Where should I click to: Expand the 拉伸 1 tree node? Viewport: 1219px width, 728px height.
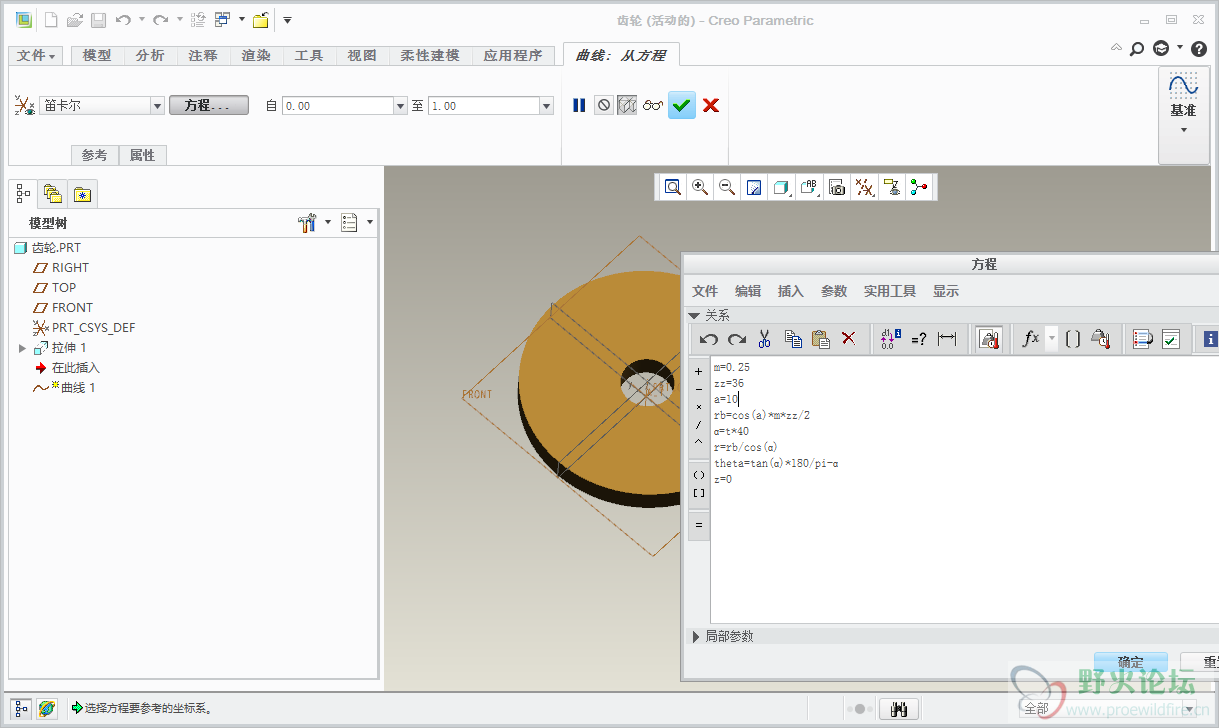[x=23, y=348]
